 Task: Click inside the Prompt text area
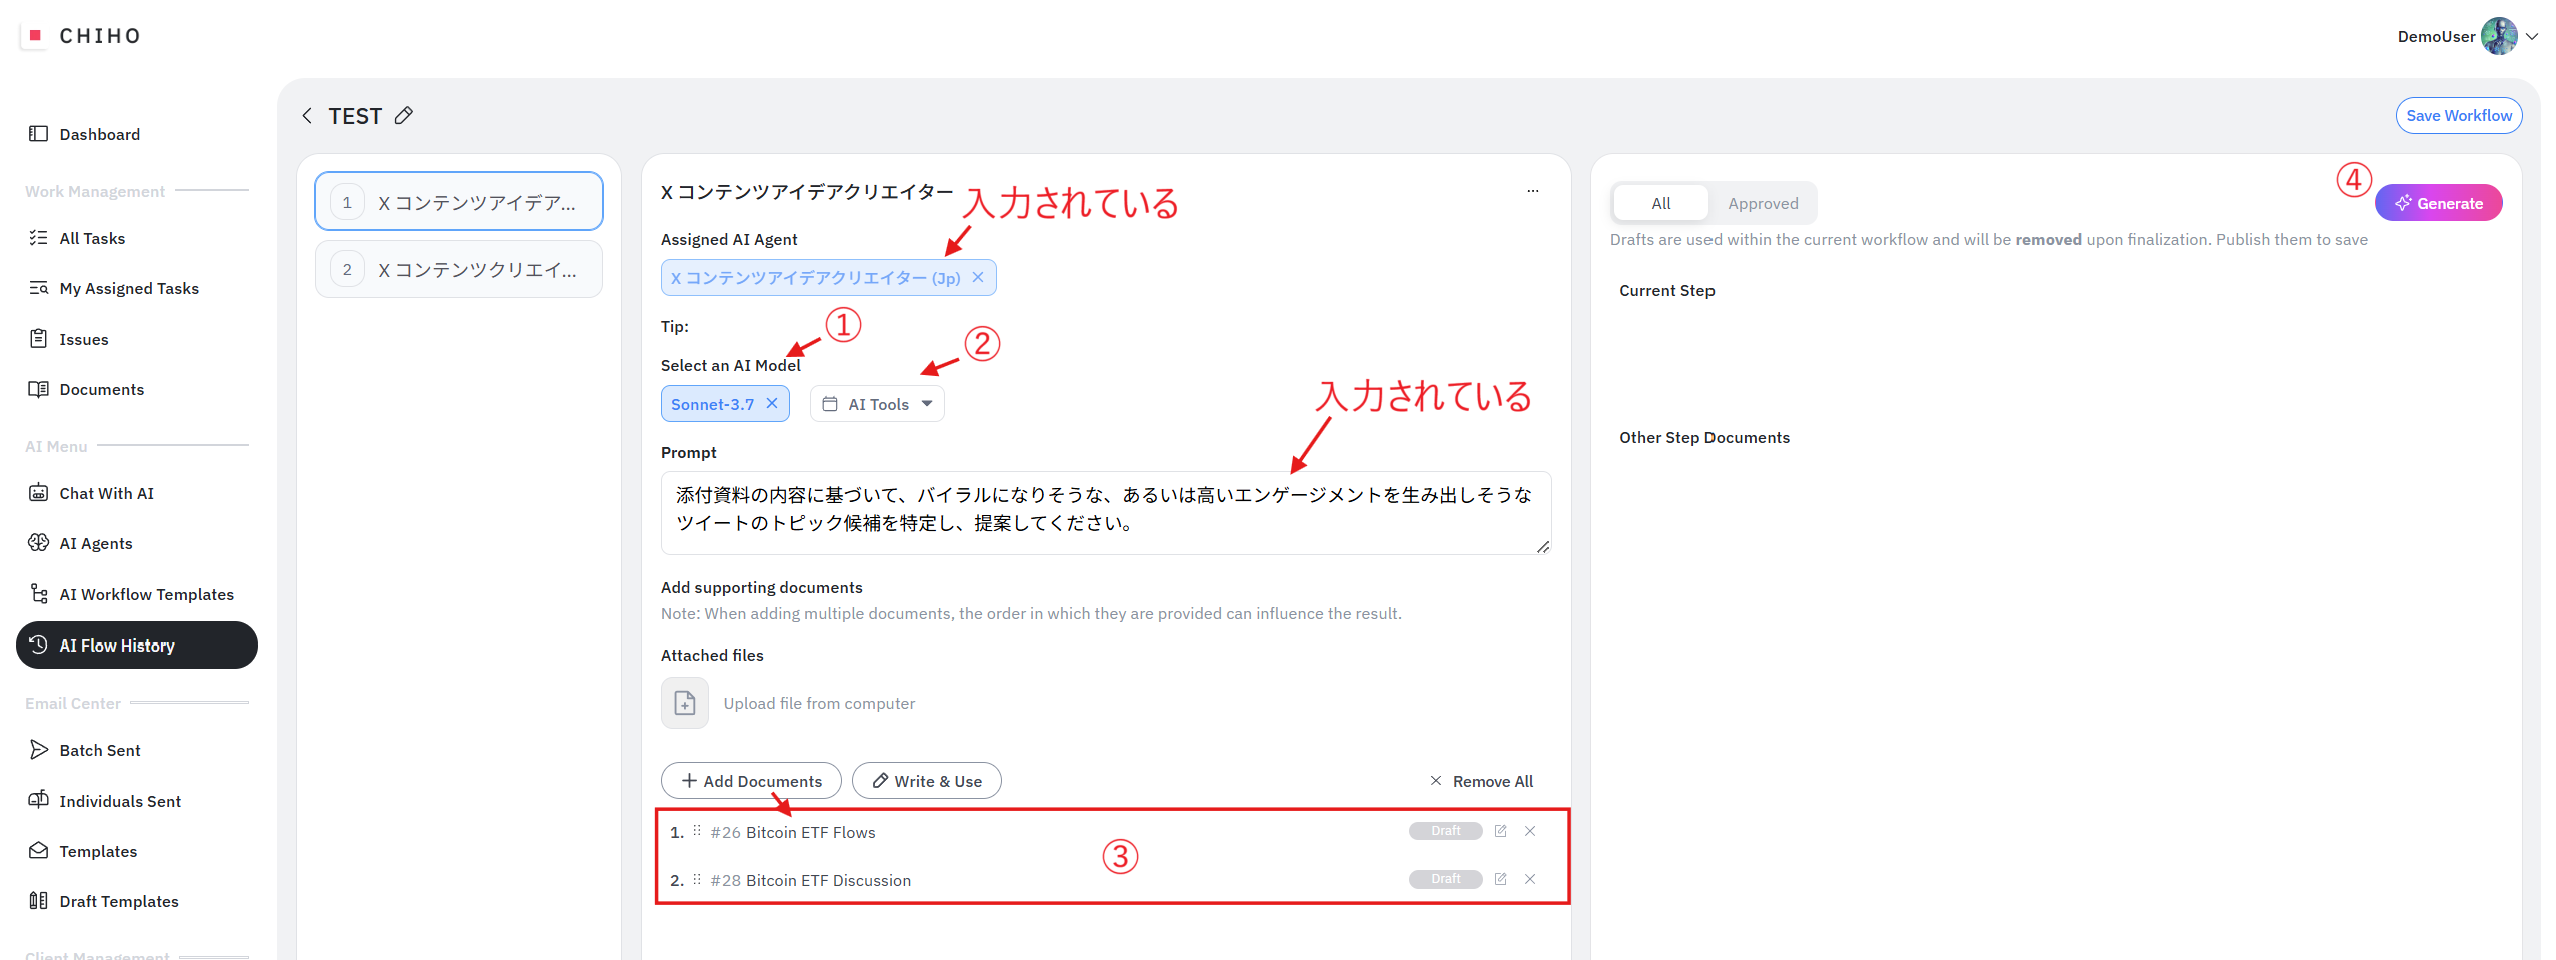[1104, 512]
